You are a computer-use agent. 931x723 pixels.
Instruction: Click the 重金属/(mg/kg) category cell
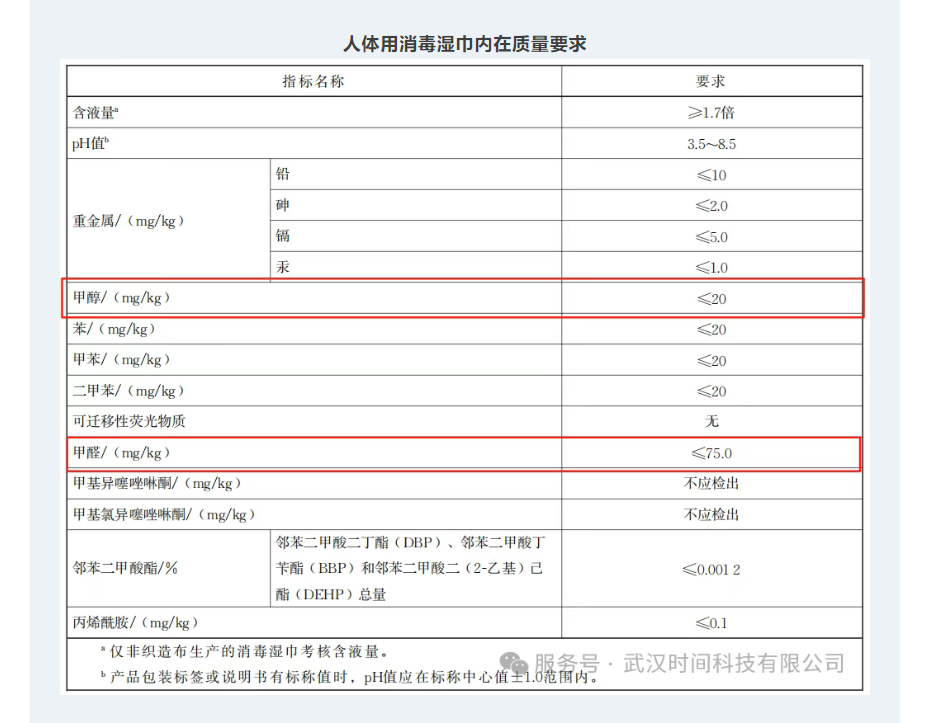click(129, 221)
